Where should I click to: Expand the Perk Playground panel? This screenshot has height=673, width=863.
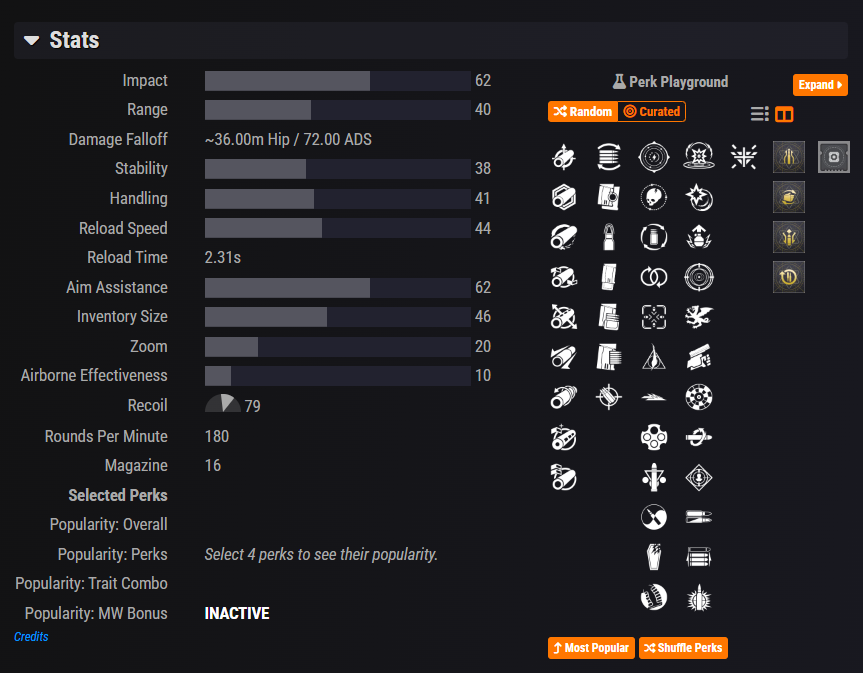point(821,85)
